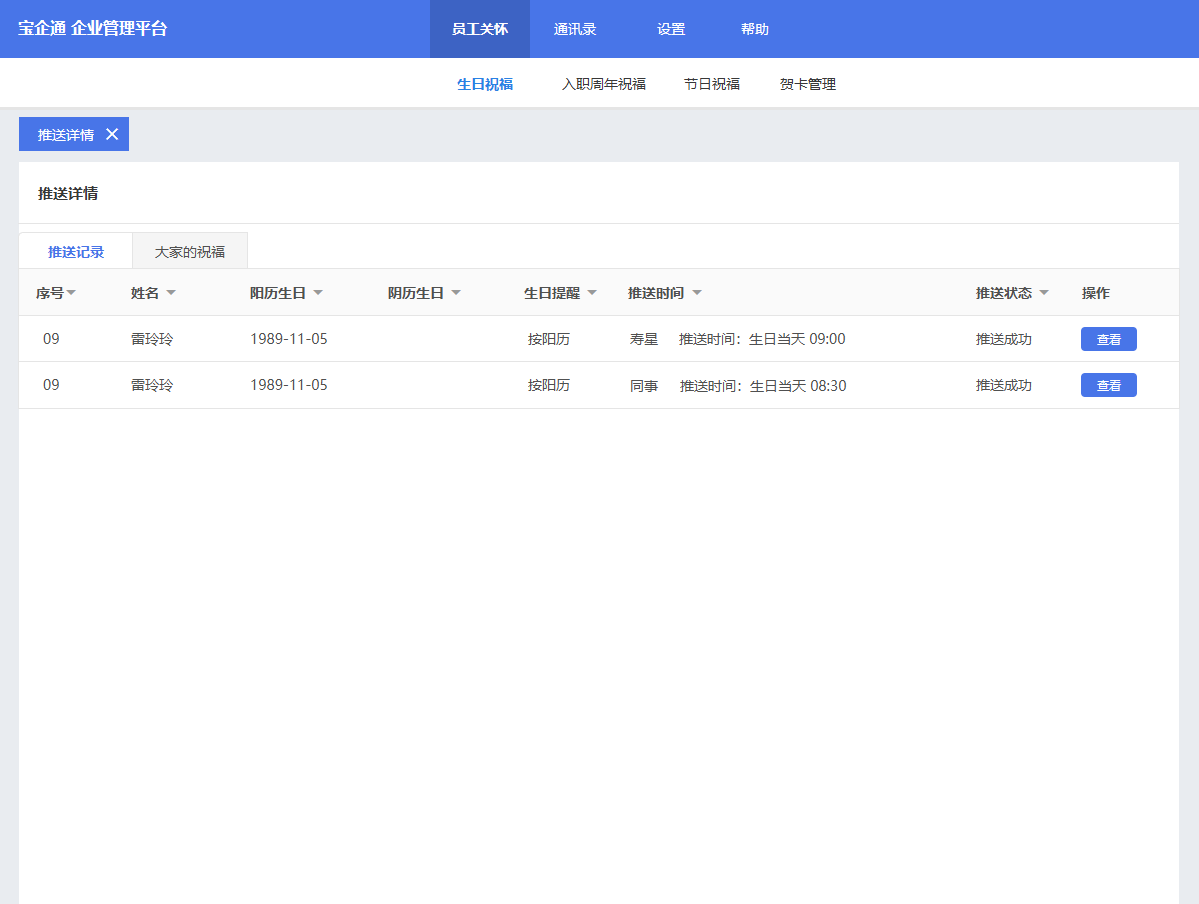Navigate to 入职周年祝福
This screenshot has height=904, width=1199.
click(604, 84)
